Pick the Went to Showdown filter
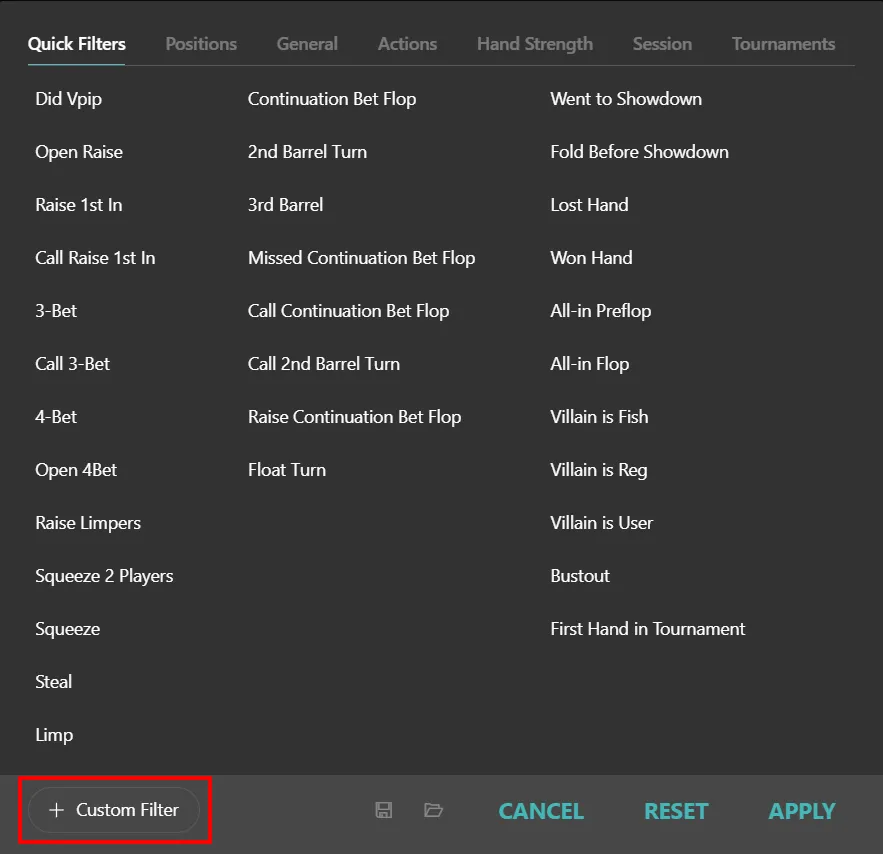The image size is (883, 854). tap(625, 99)
